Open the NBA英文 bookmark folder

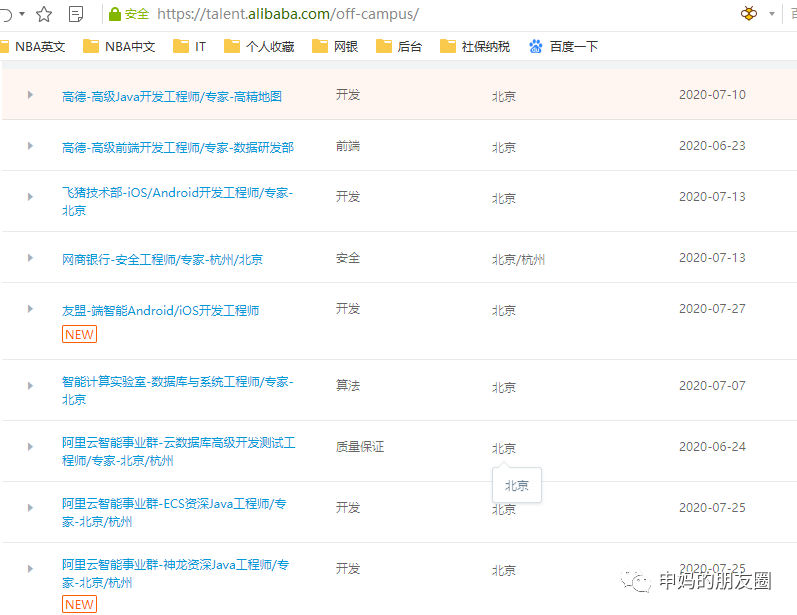coord(33,47)
